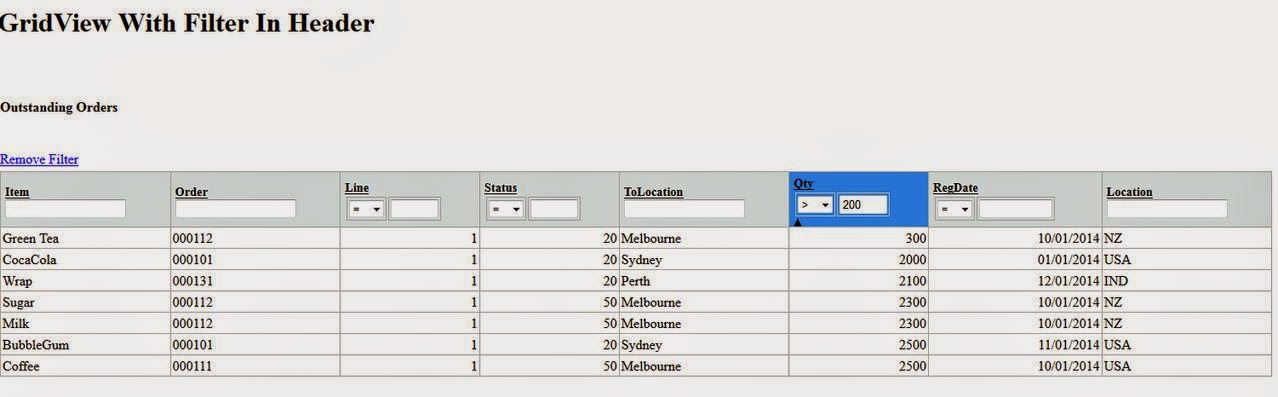Open the Qty operator dropdown showing >
This screenshot has height=397, width=1278.
[x=814, y=205]
